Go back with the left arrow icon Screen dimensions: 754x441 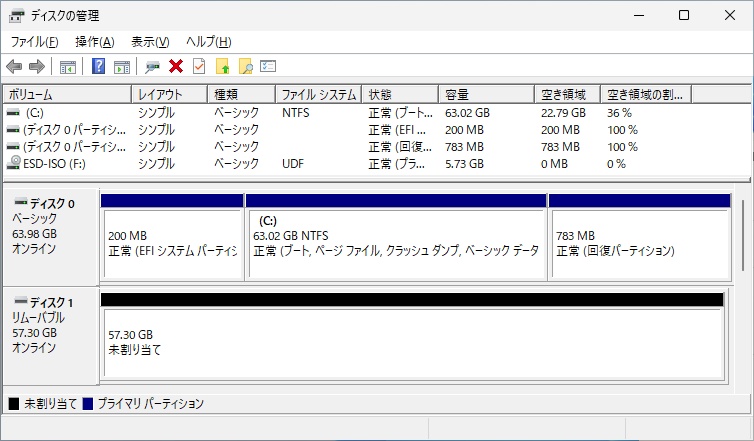pos(14,66)
